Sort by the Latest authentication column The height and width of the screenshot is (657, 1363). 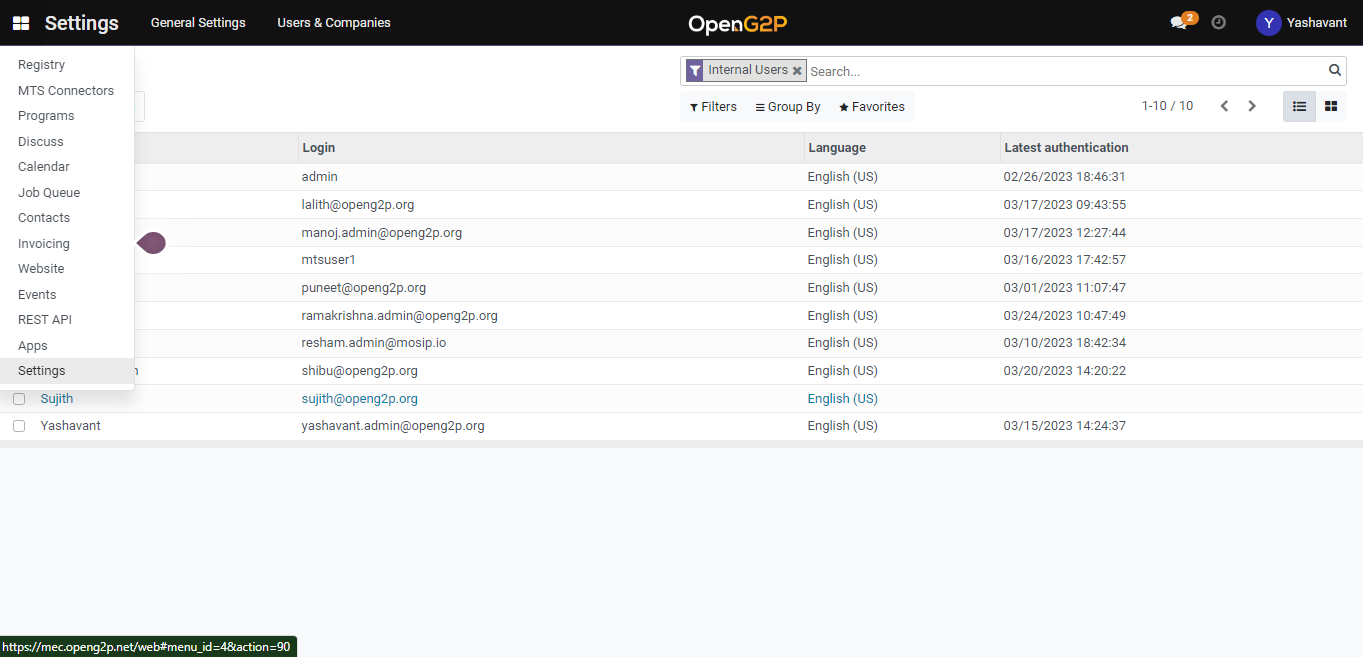point(1066,148)
